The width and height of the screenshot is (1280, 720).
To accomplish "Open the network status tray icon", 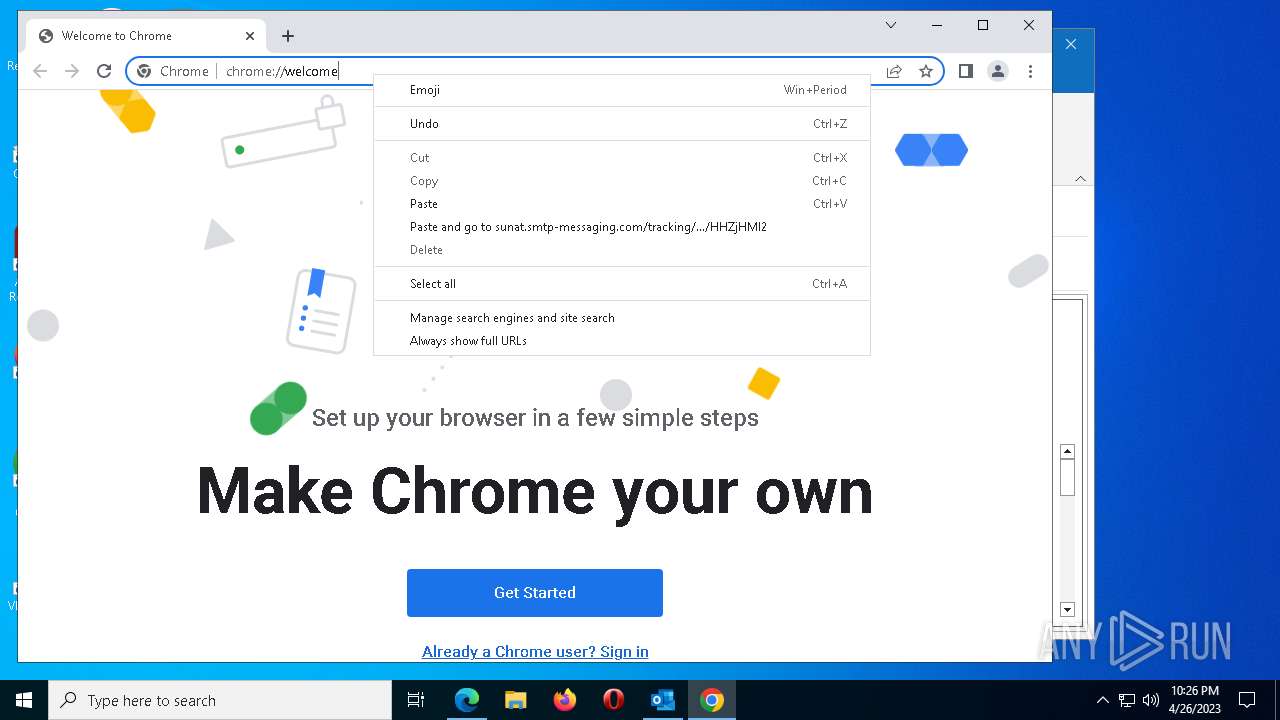I will (x=1127, y=700).
